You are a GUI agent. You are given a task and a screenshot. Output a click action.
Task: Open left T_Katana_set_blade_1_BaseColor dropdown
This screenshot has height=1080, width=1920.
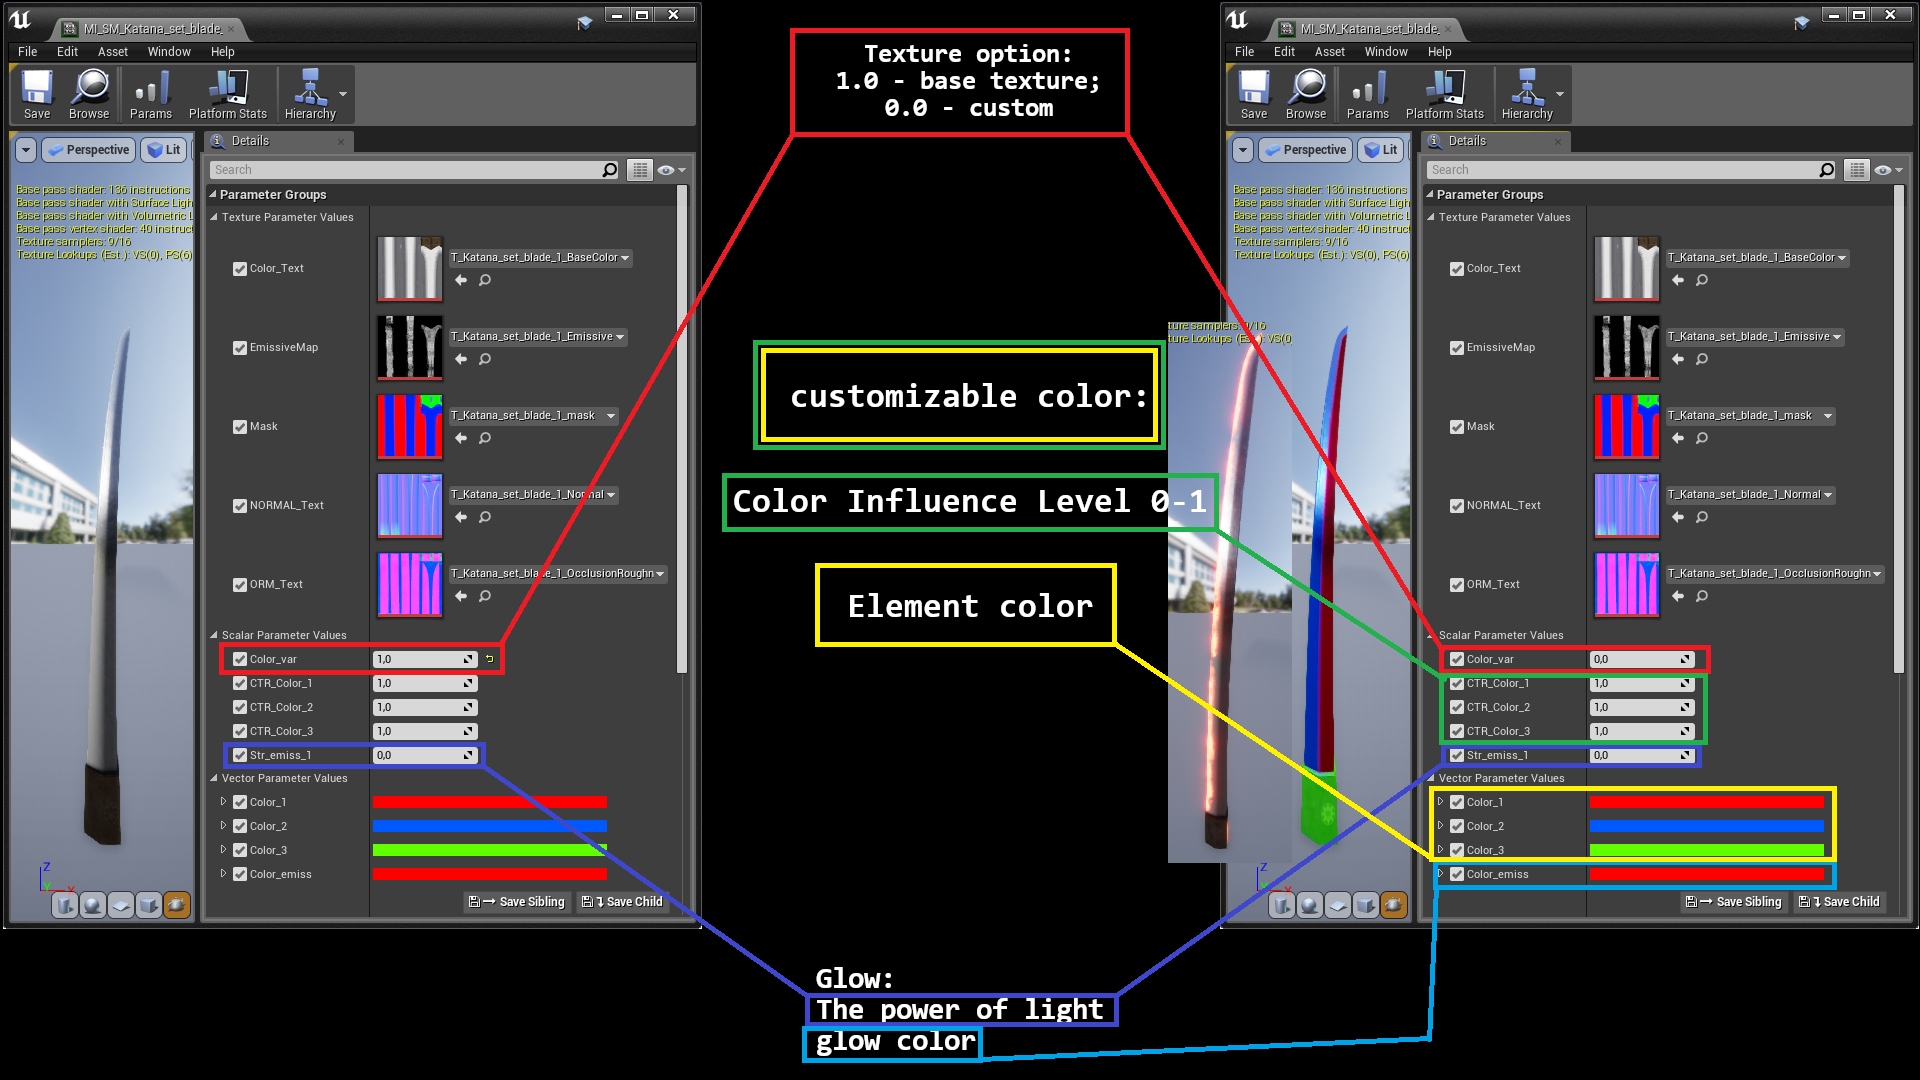pos(540,258)
